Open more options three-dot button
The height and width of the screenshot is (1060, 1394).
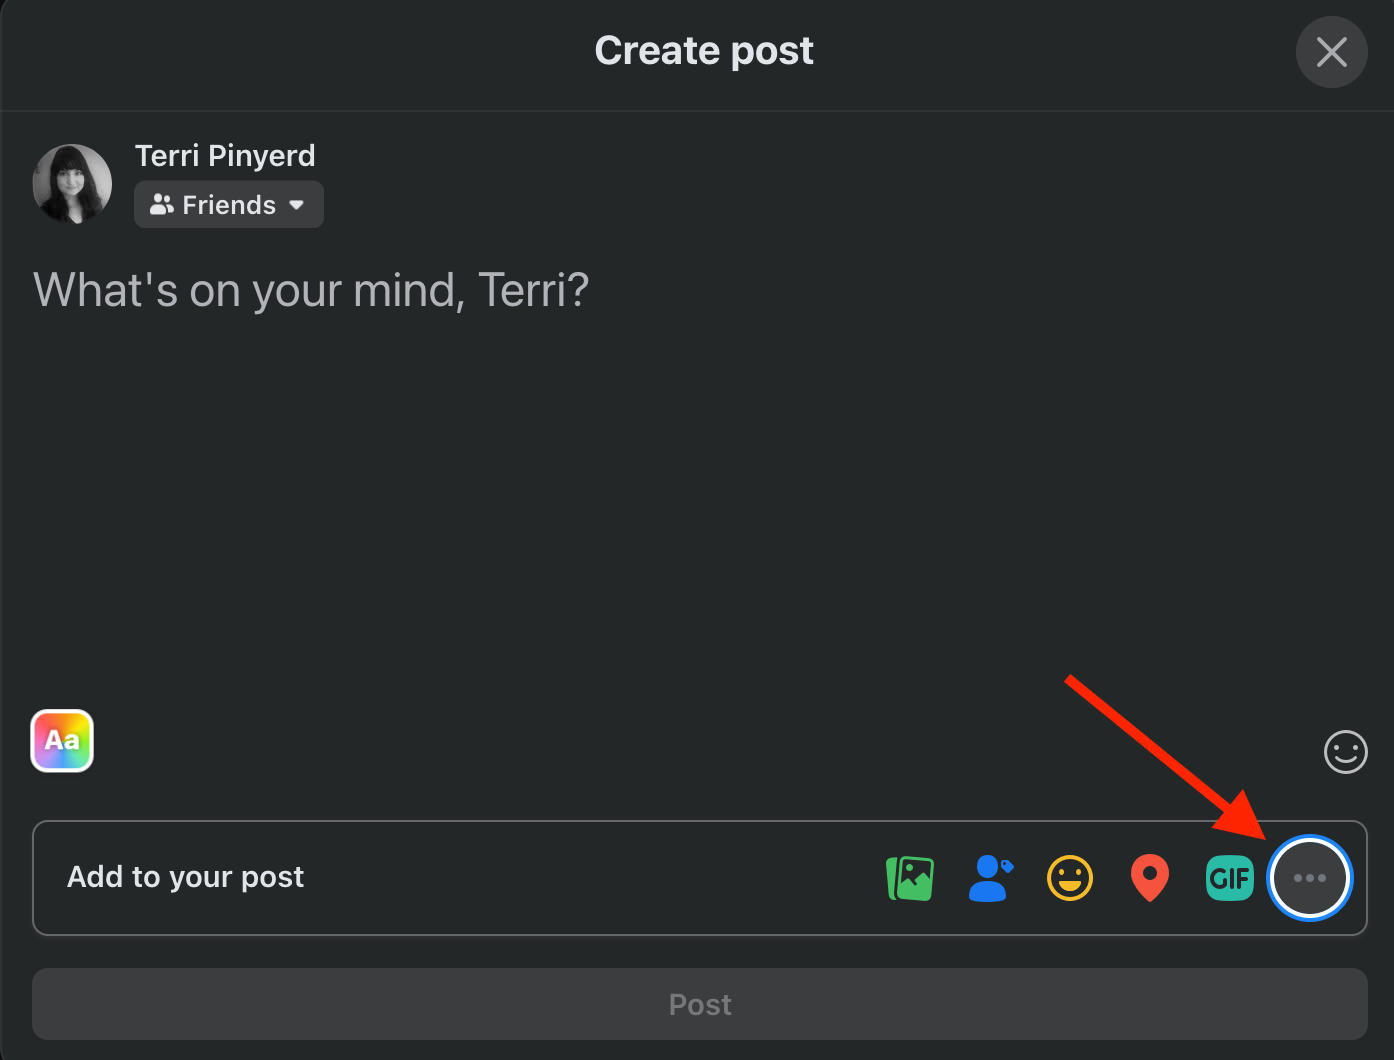pos(1310,878)
